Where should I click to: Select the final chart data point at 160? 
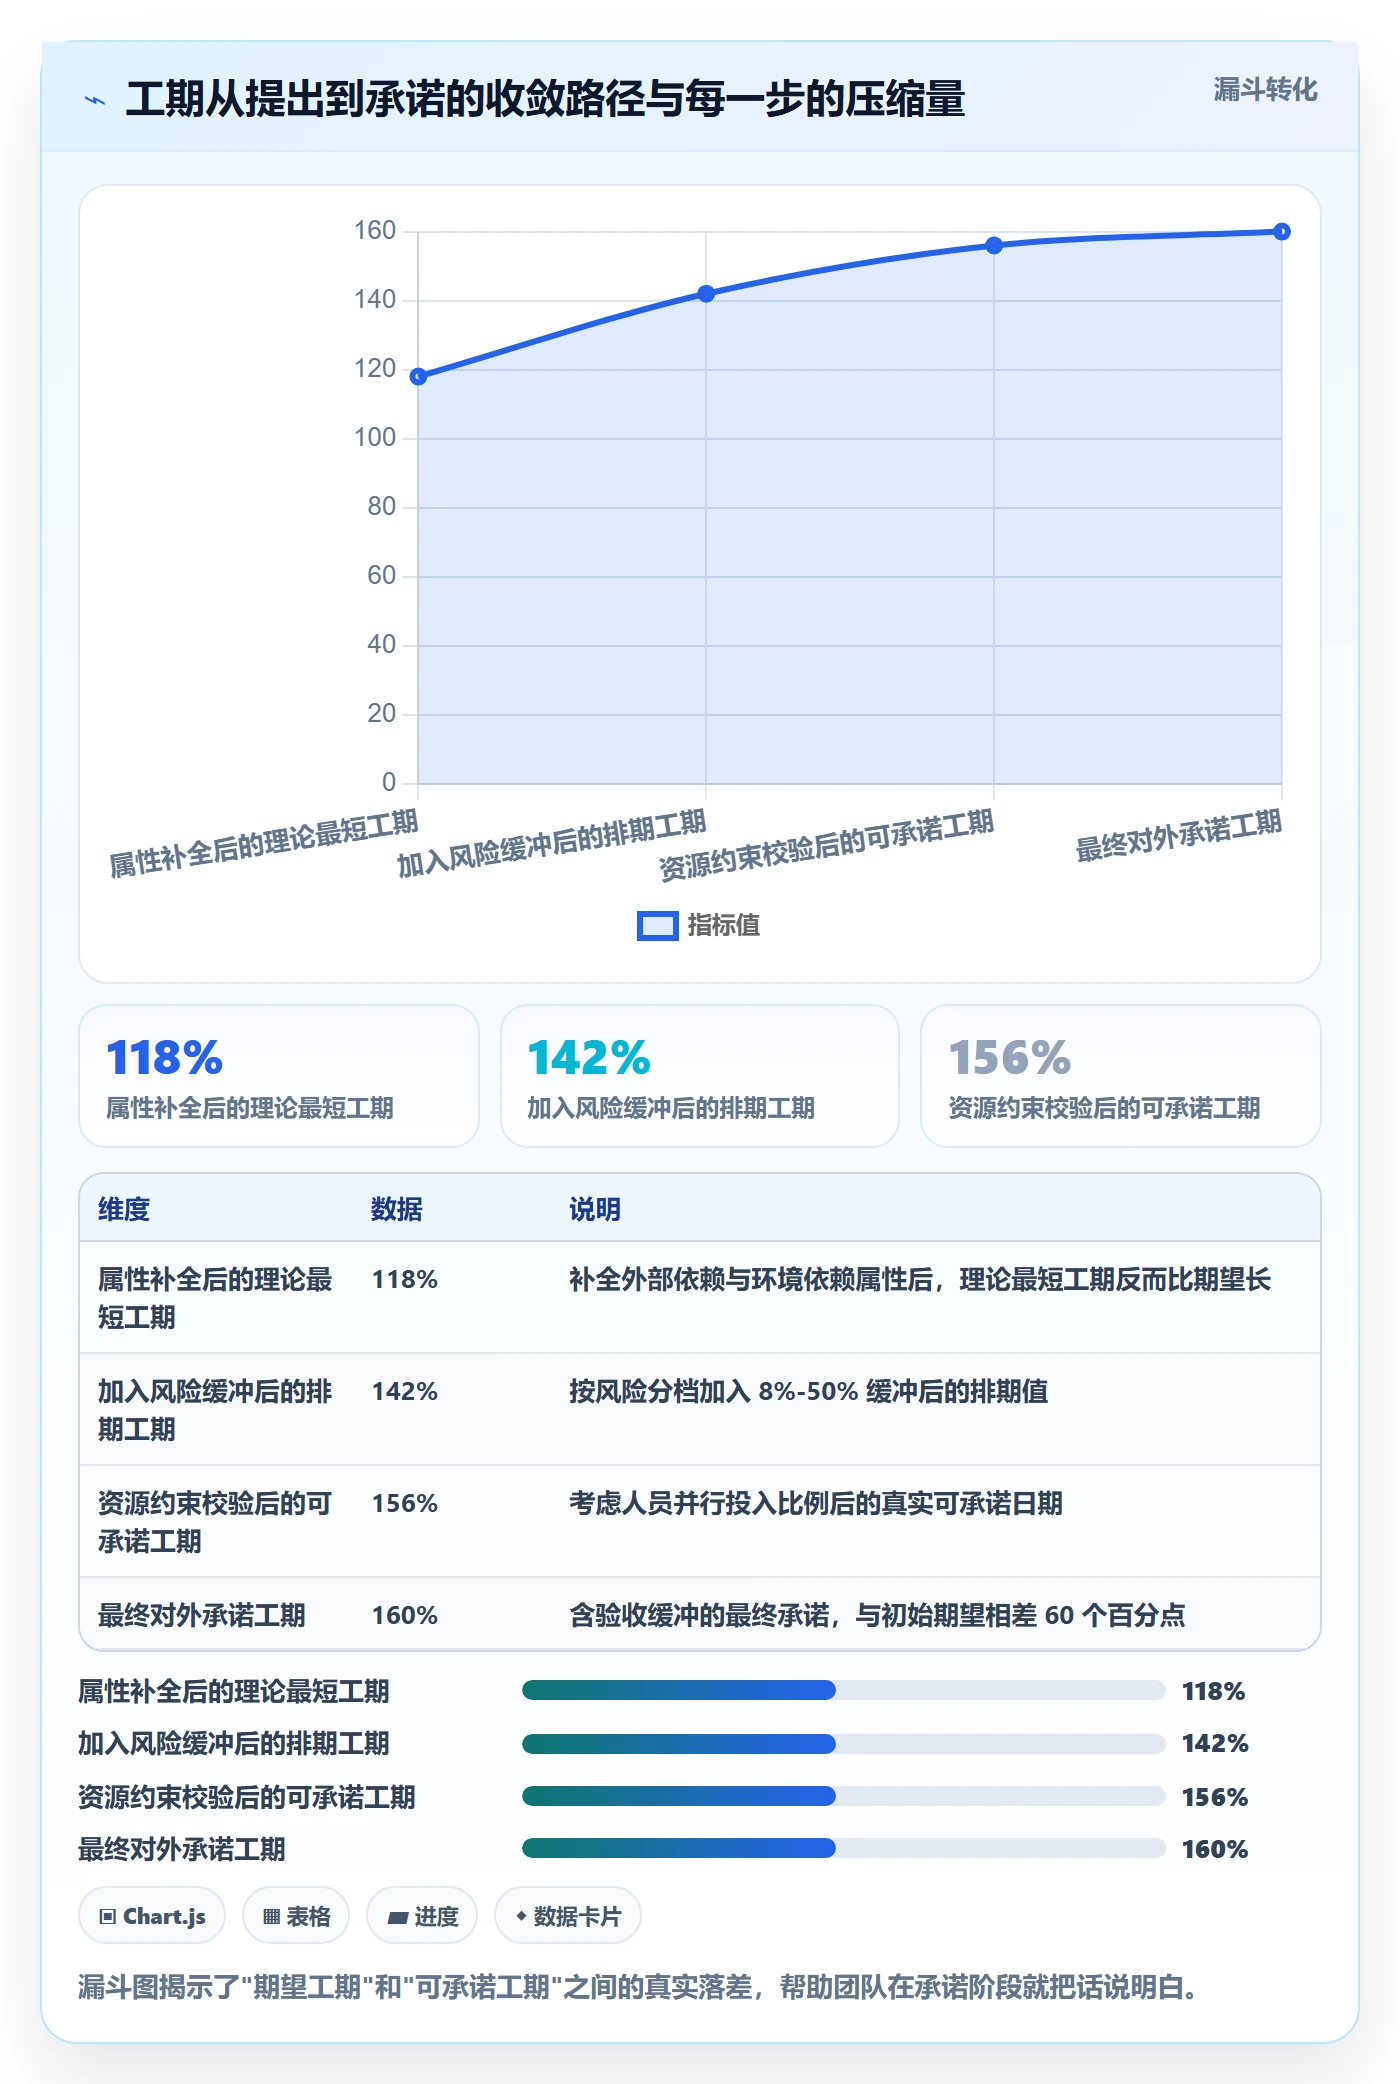coord(1282,232)
